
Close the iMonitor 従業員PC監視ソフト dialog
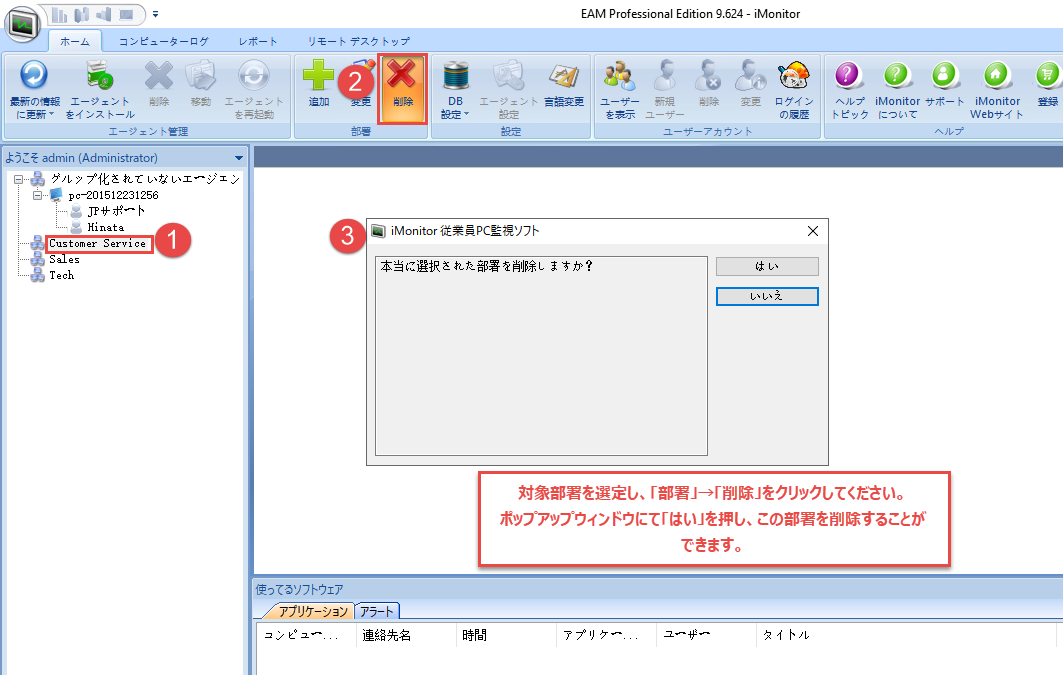point(813,231)
